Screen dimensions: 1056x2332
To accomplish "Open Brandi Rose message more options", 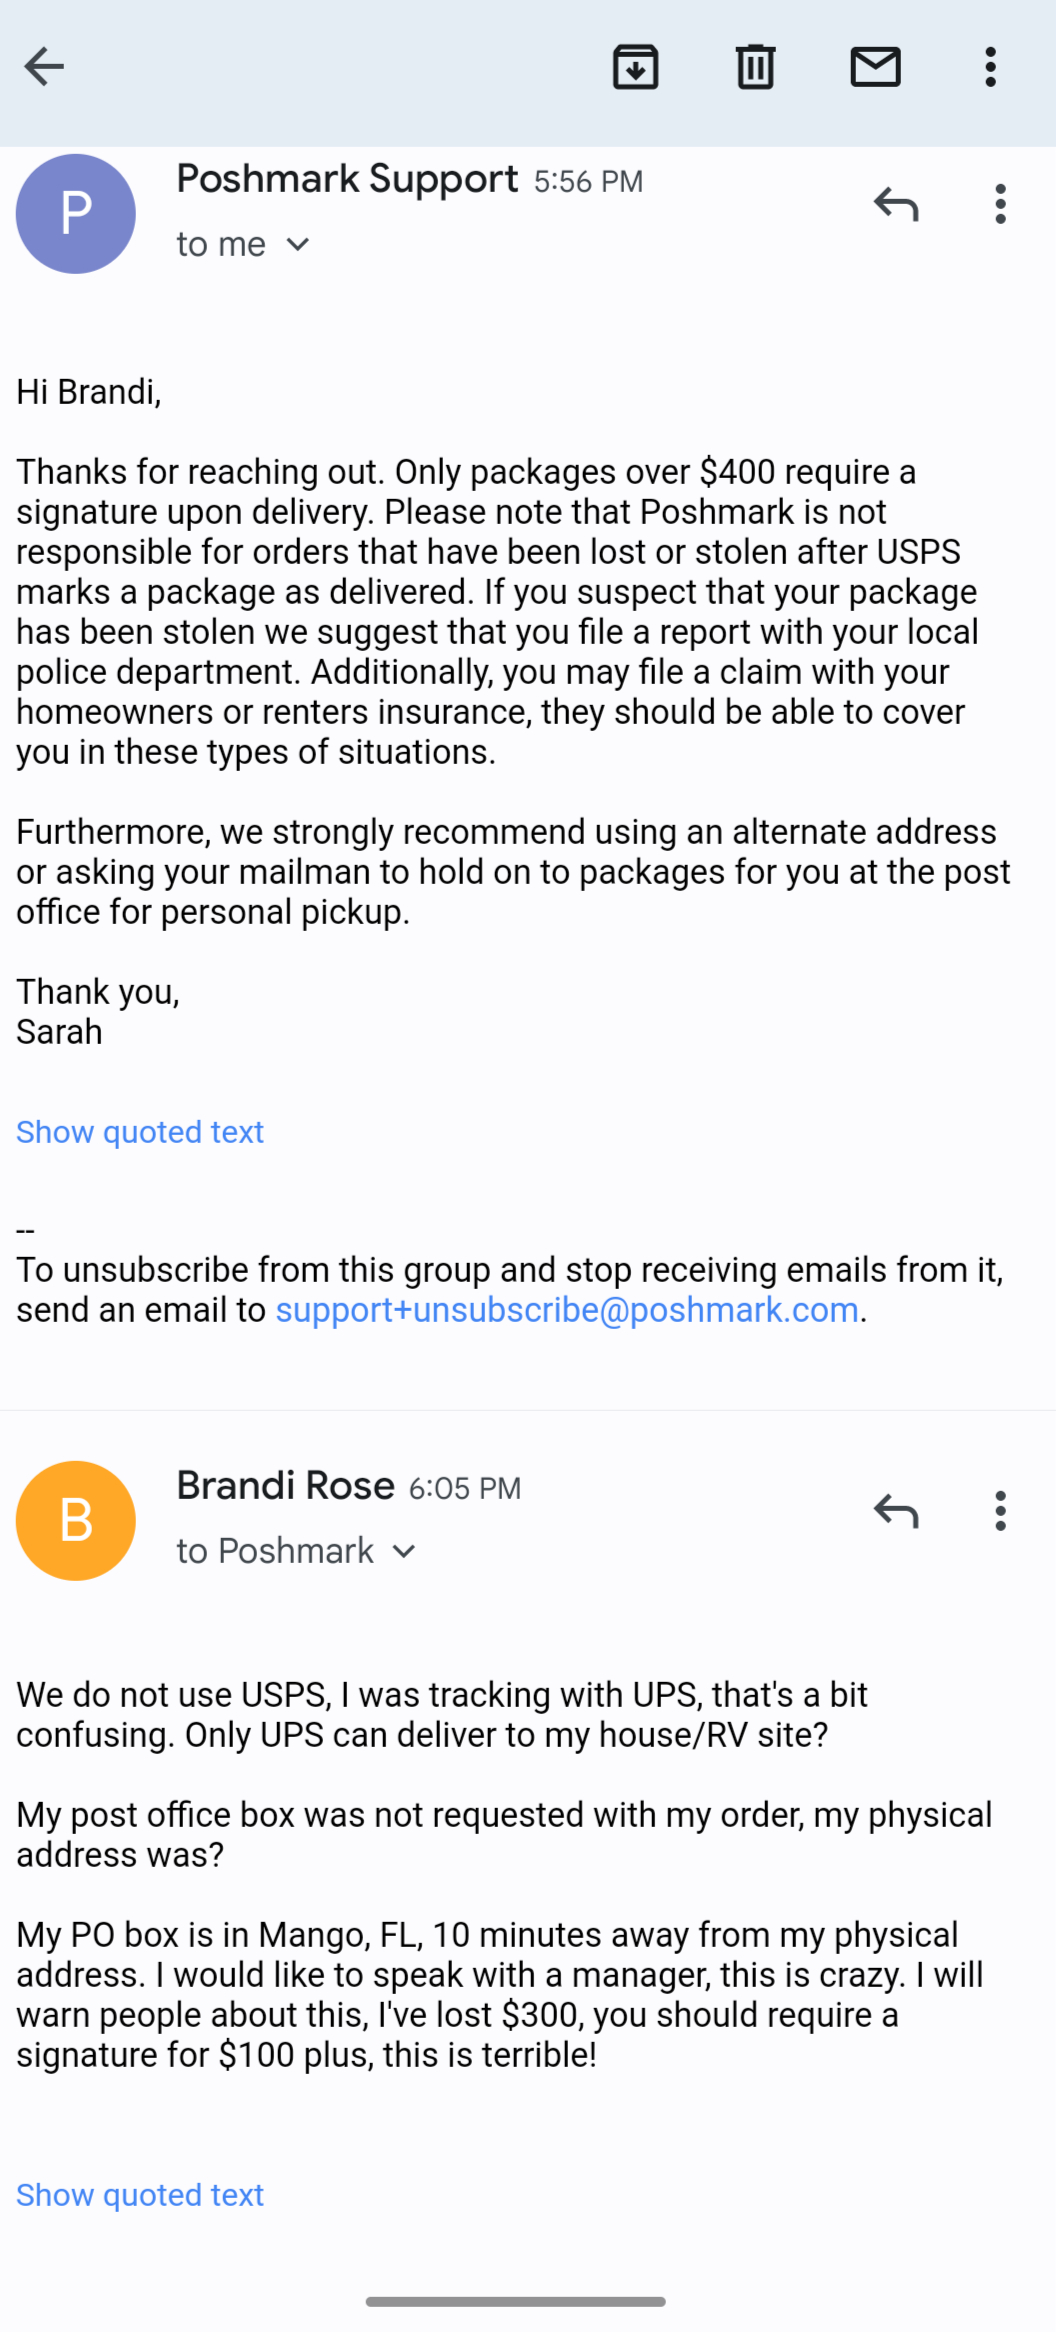I will pos(1000,1511).
